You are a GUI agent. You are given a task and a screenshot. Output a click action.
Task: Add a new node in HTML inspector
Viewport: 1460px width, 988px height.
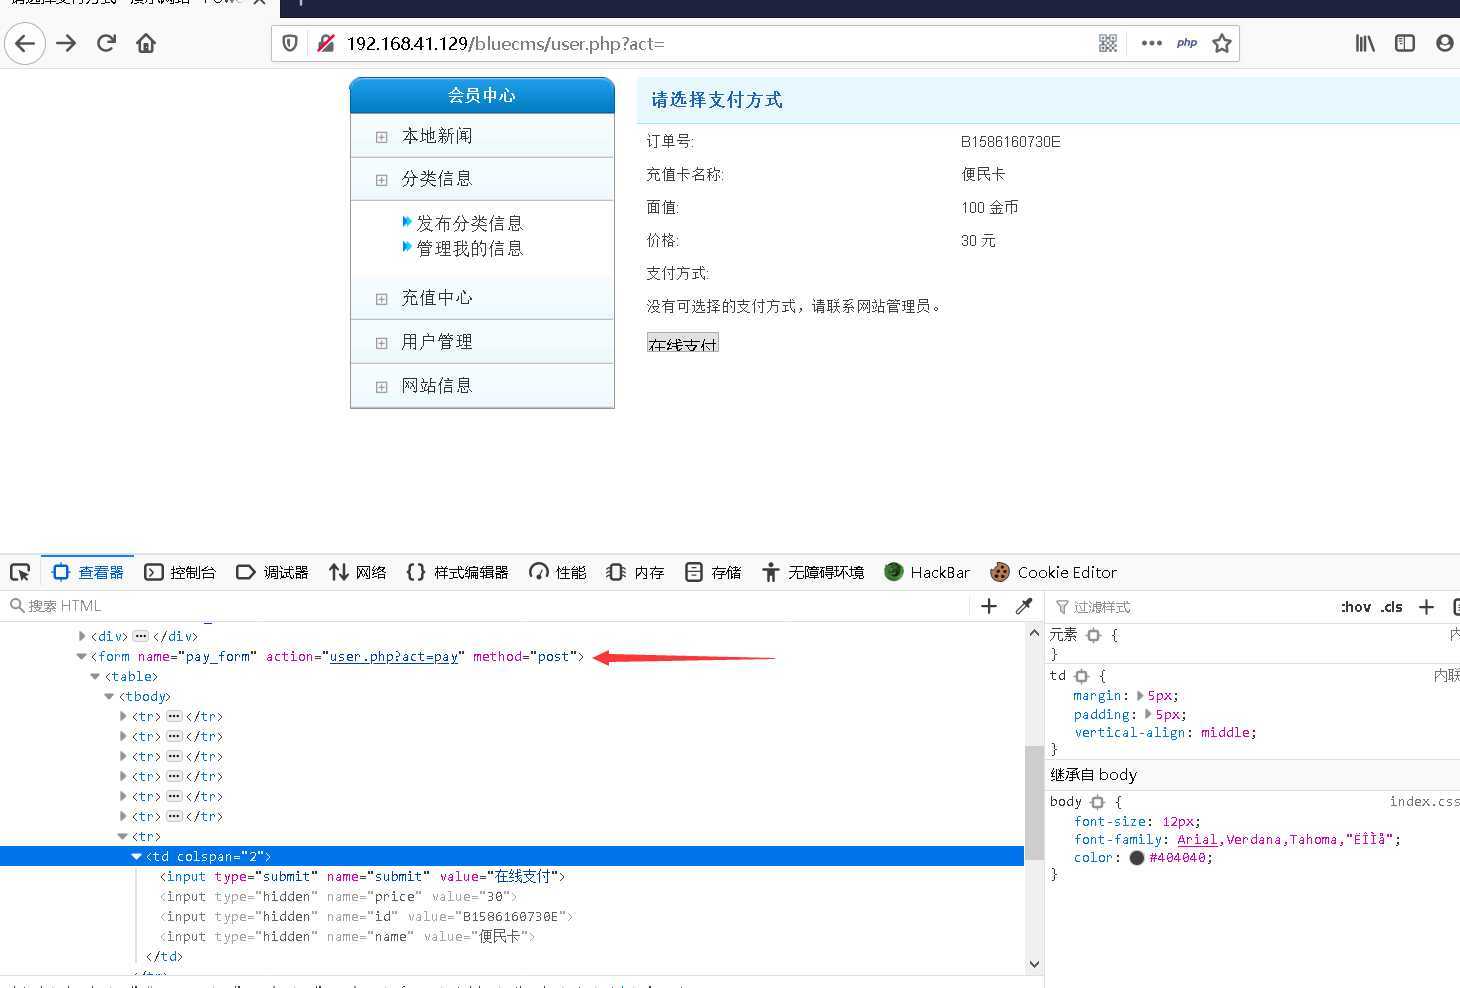989,606
